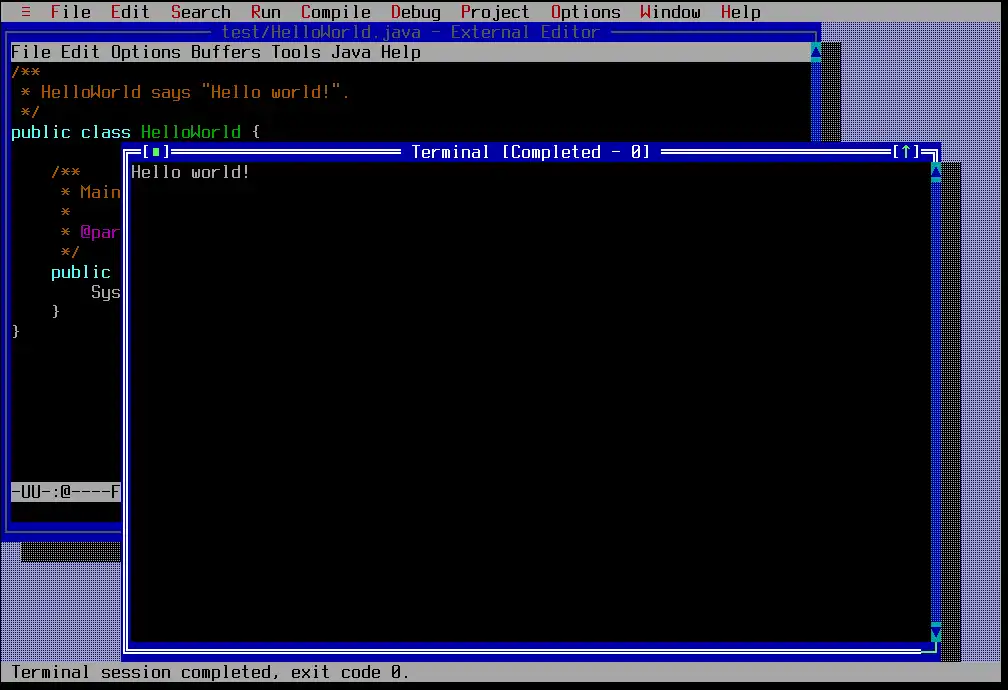
Task: Click the comment 'HelloWorld says "Hello world!"'
Action: 191,92
